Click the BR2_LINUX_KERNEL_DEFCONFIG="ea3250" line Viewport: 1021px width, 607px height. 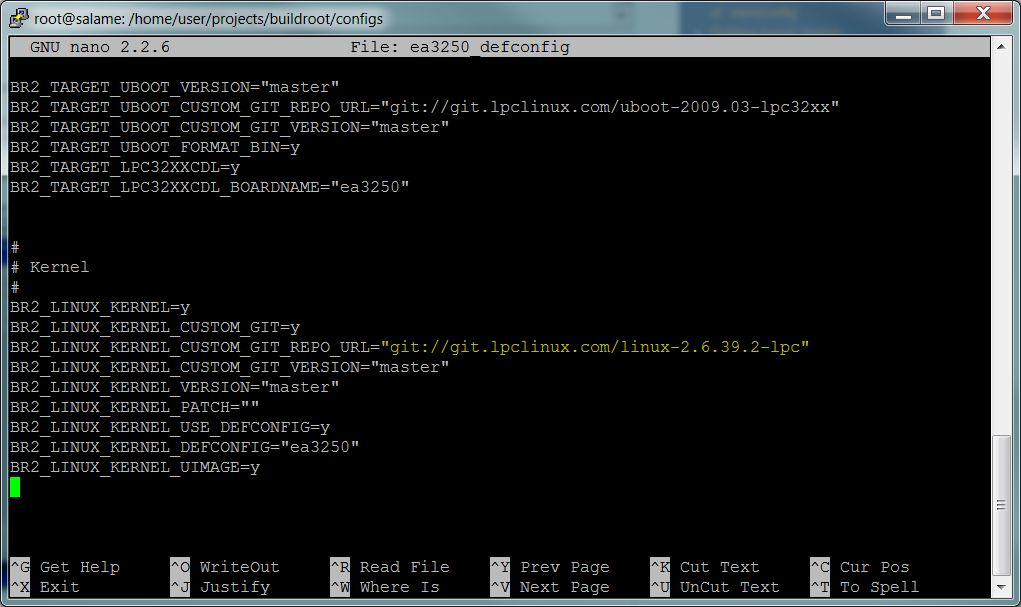185,447
